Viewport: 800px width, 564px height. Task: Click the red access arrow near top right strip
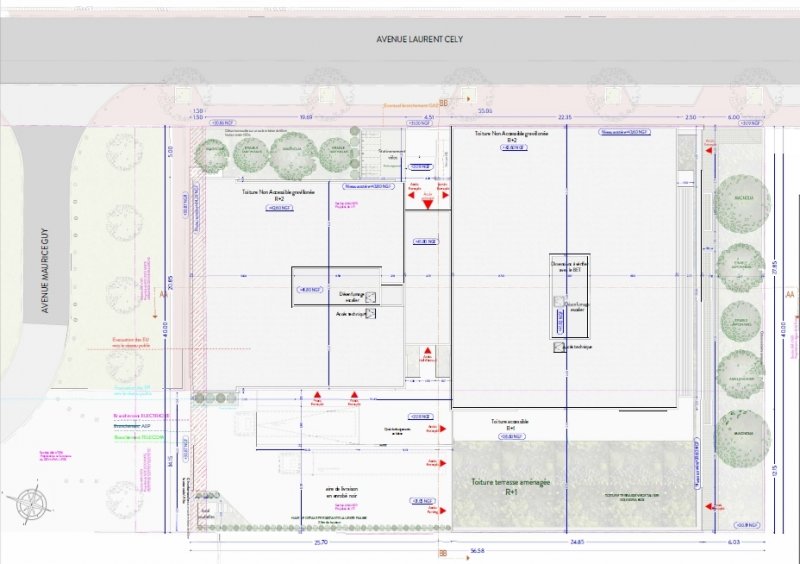tap(709, 150)
